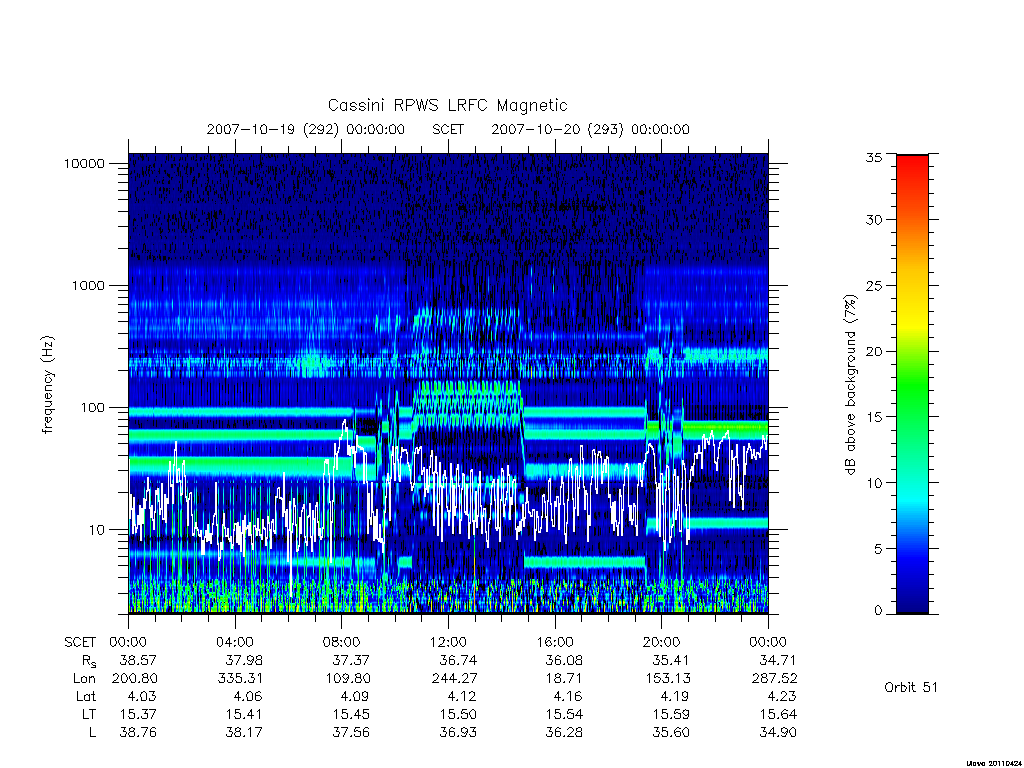
Task: Click the plot title 'Cassini RPWS LRFC Magnetic'
Action: click(447, 105)
